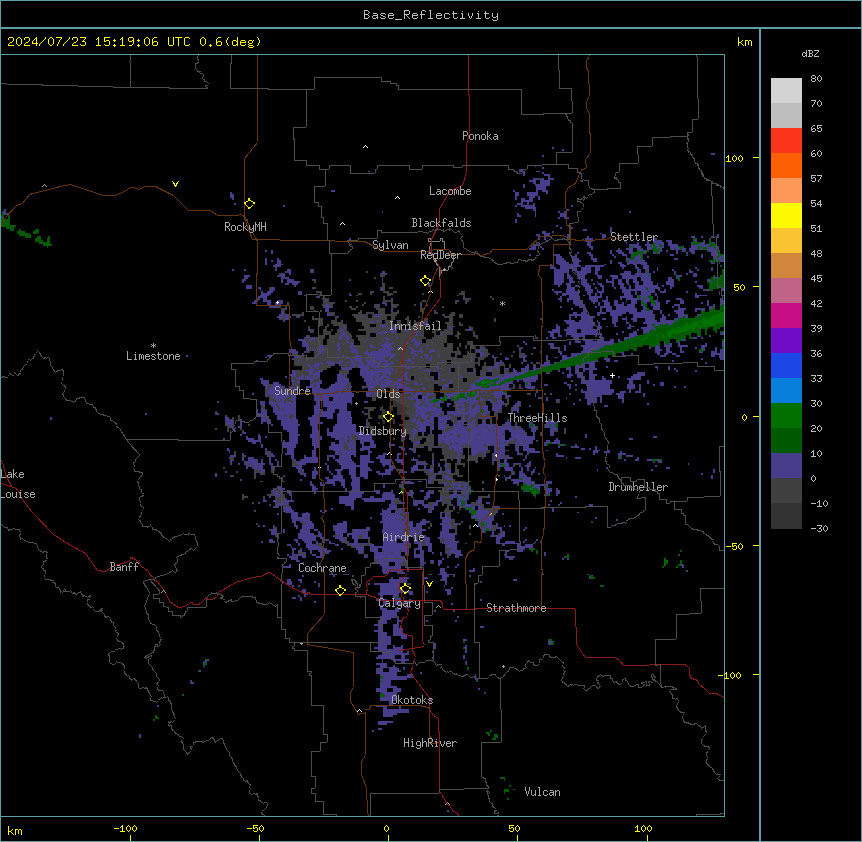Click the yellow diamond marker below Cochrane
862x842 pixels.
click(340, 590)
